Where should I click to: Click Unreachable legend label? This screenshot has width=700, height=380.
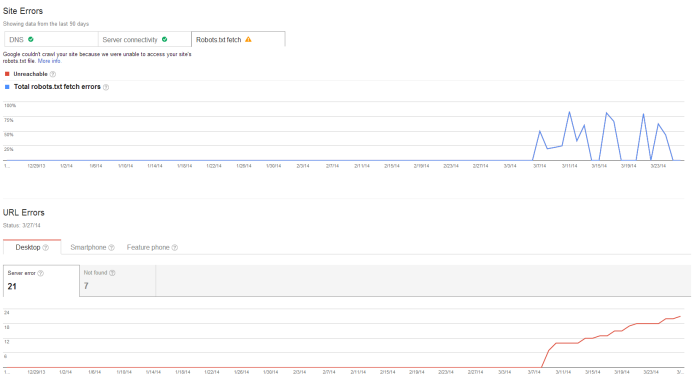[x=30, y=74]
